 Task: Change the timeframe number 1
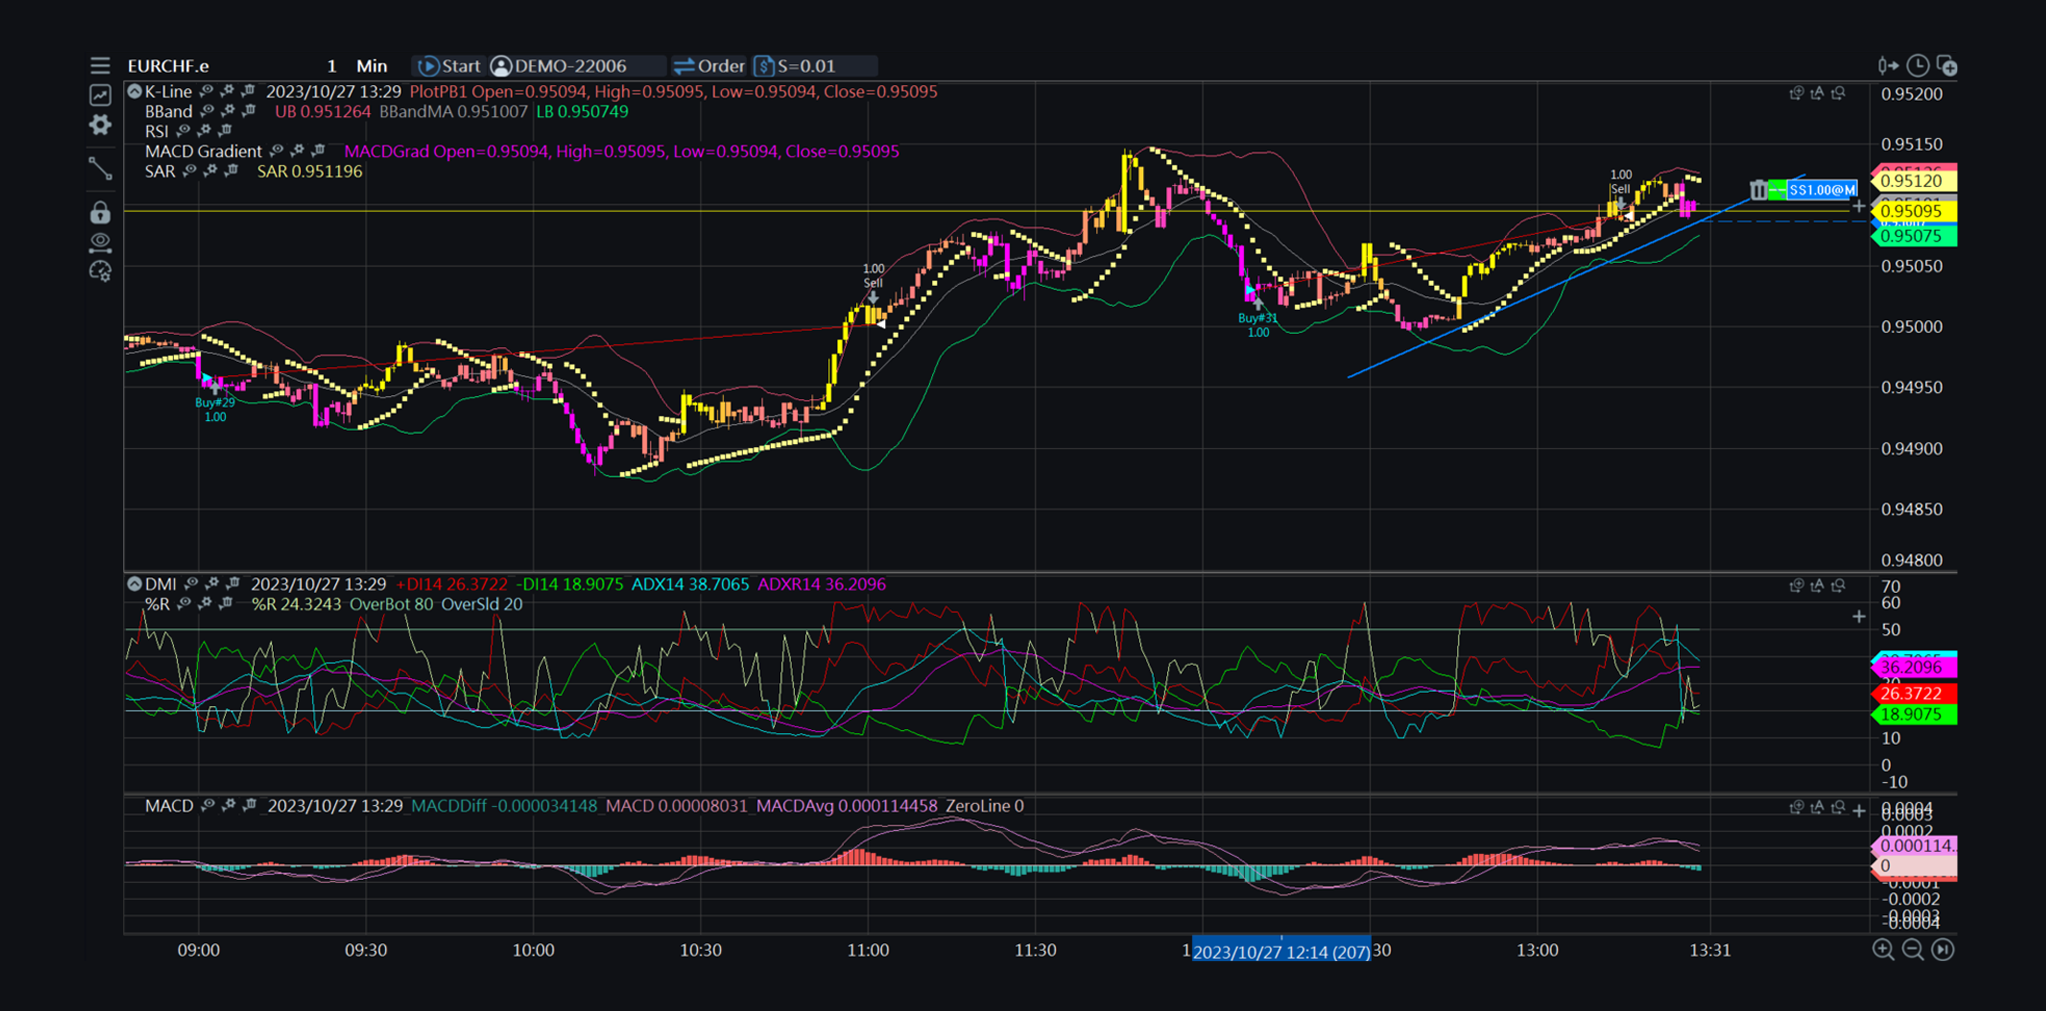[331, 66]
